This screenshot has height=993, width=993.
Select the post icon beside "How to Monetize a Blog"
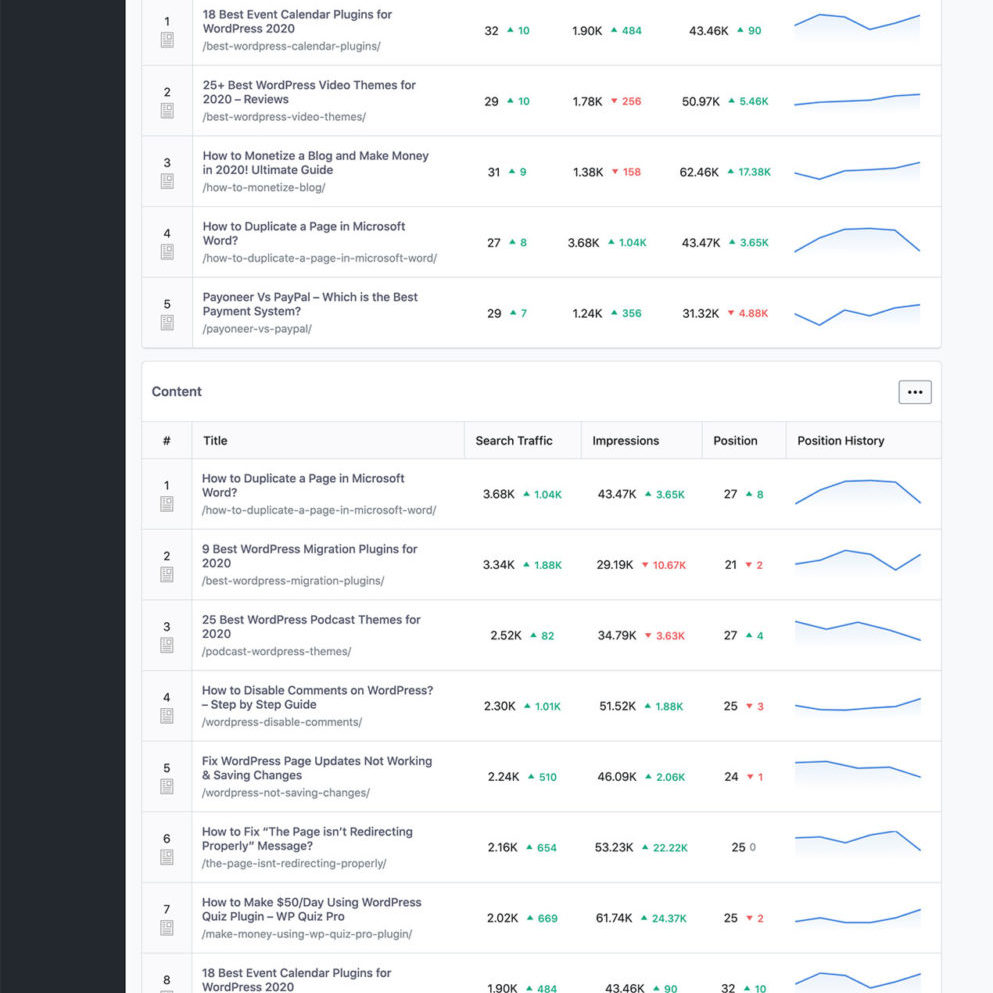(x=166, y=178)
